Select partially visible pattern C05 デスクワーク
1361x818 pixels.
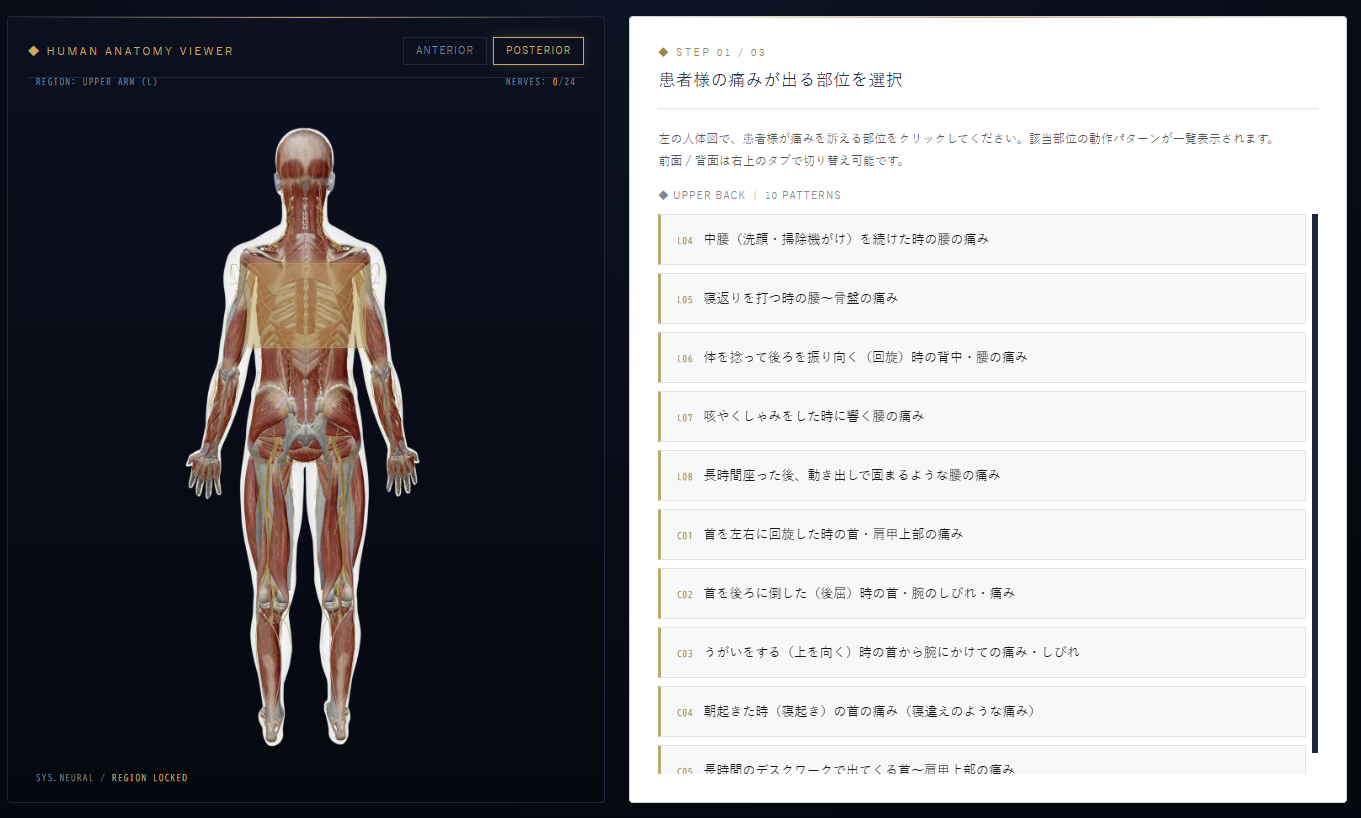(982, 760)
